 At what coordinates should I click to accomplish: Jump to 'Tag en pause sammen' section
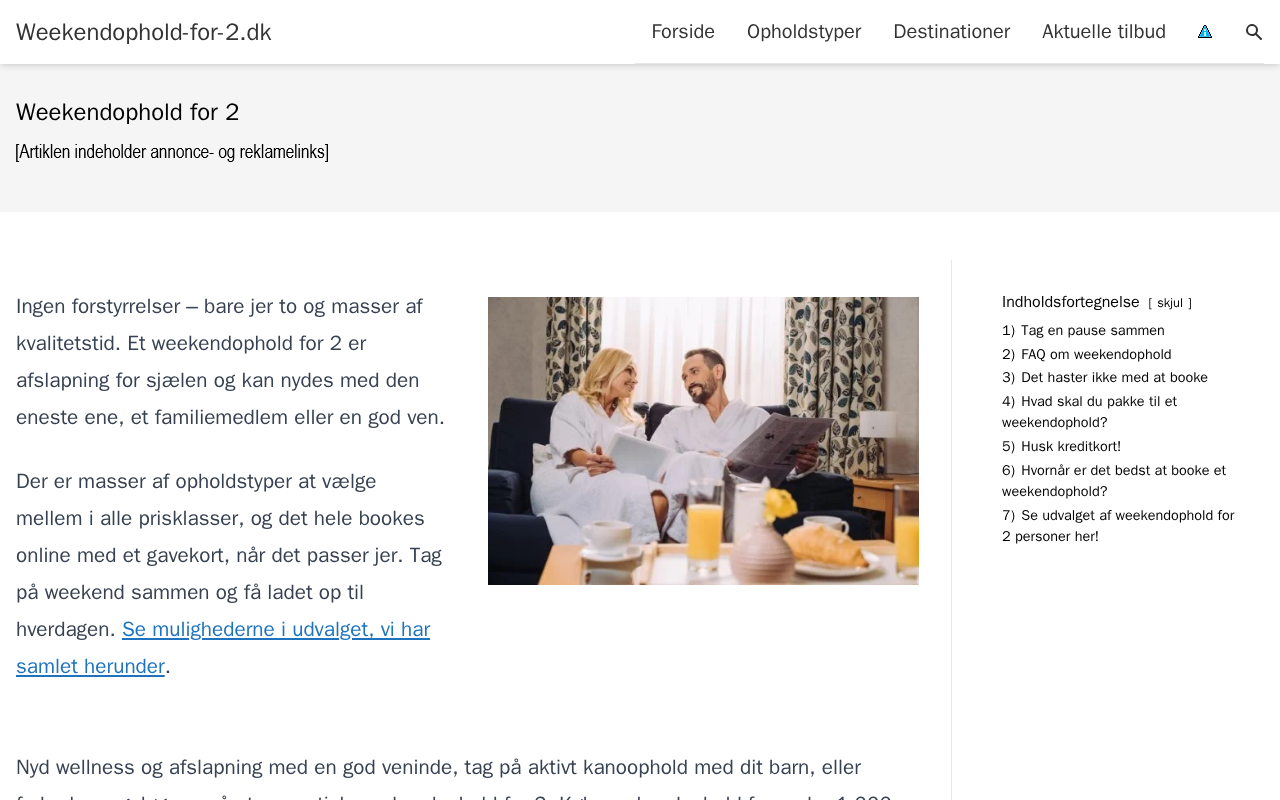point(1083,331)
